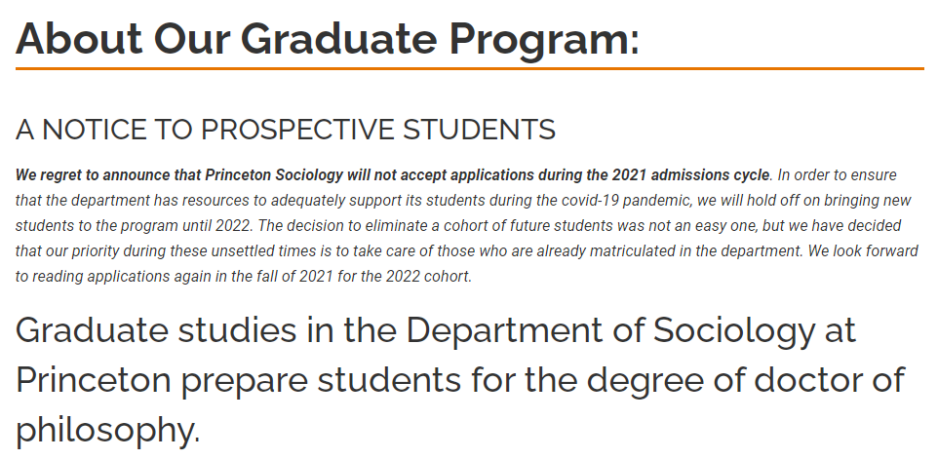Image resolution: width=938 pixels, height=459 pixels.
Task: Click the words 'Princeton Sociology' in bold text
Action: (283, 174)
